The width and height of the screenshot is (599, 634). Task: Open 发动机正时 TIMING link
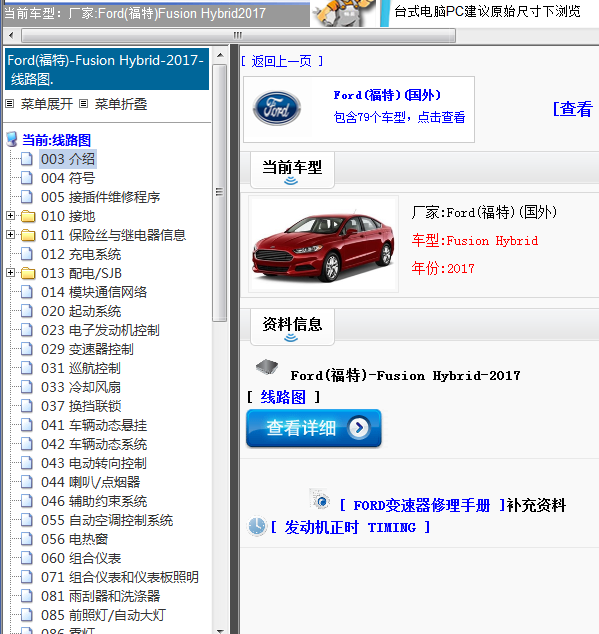pyautogui.click(x=350, y=527)
